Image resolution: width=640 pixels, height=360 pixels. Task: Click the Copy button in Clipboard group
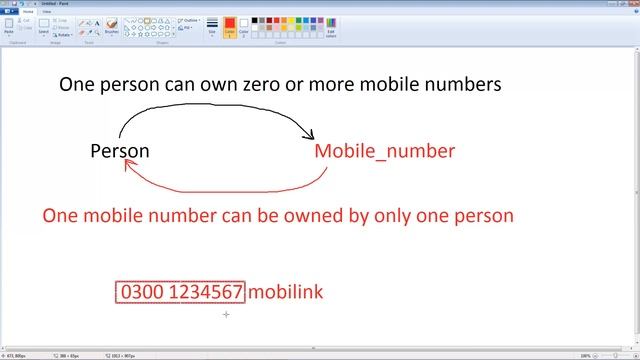pyautogui.click(x=25, y=28)
